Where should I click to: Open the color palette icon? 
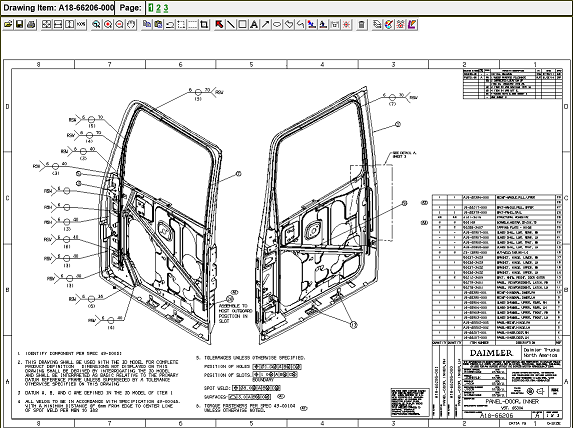pos(389,24)
